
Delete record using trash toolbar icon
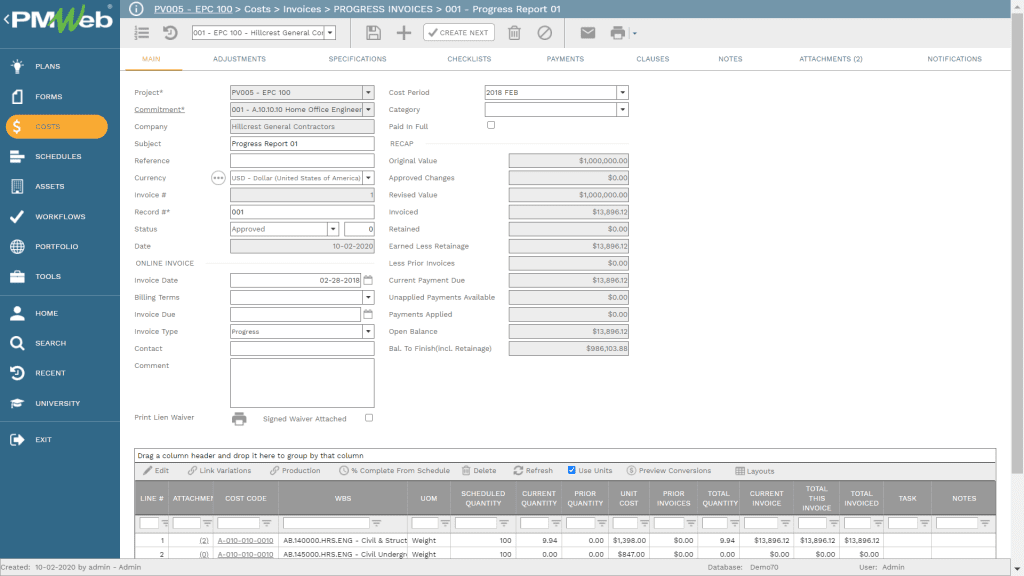tap(515, 33)
